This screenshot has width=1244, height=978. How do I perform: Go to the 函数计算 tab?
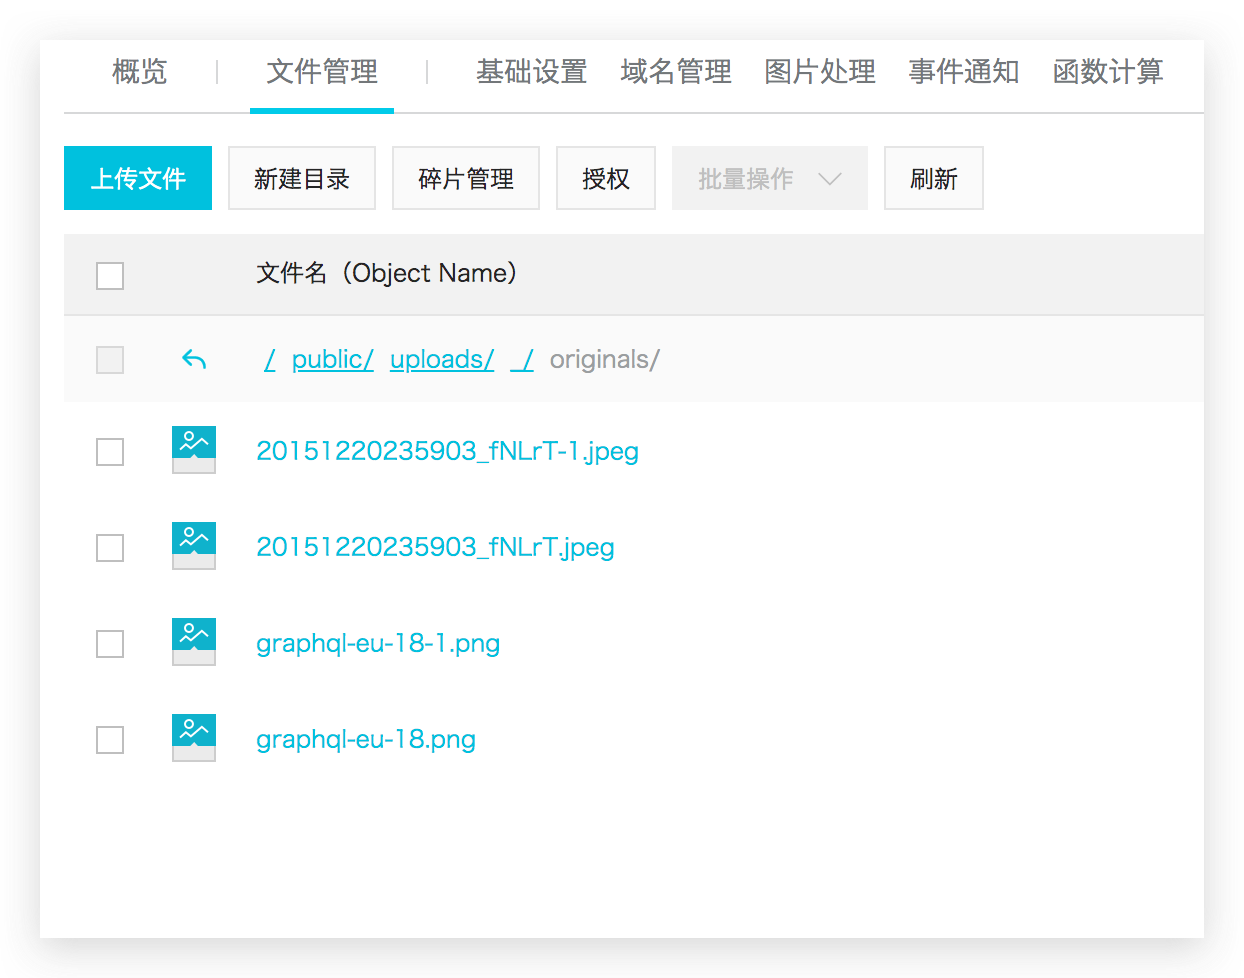coord(1108,72)
